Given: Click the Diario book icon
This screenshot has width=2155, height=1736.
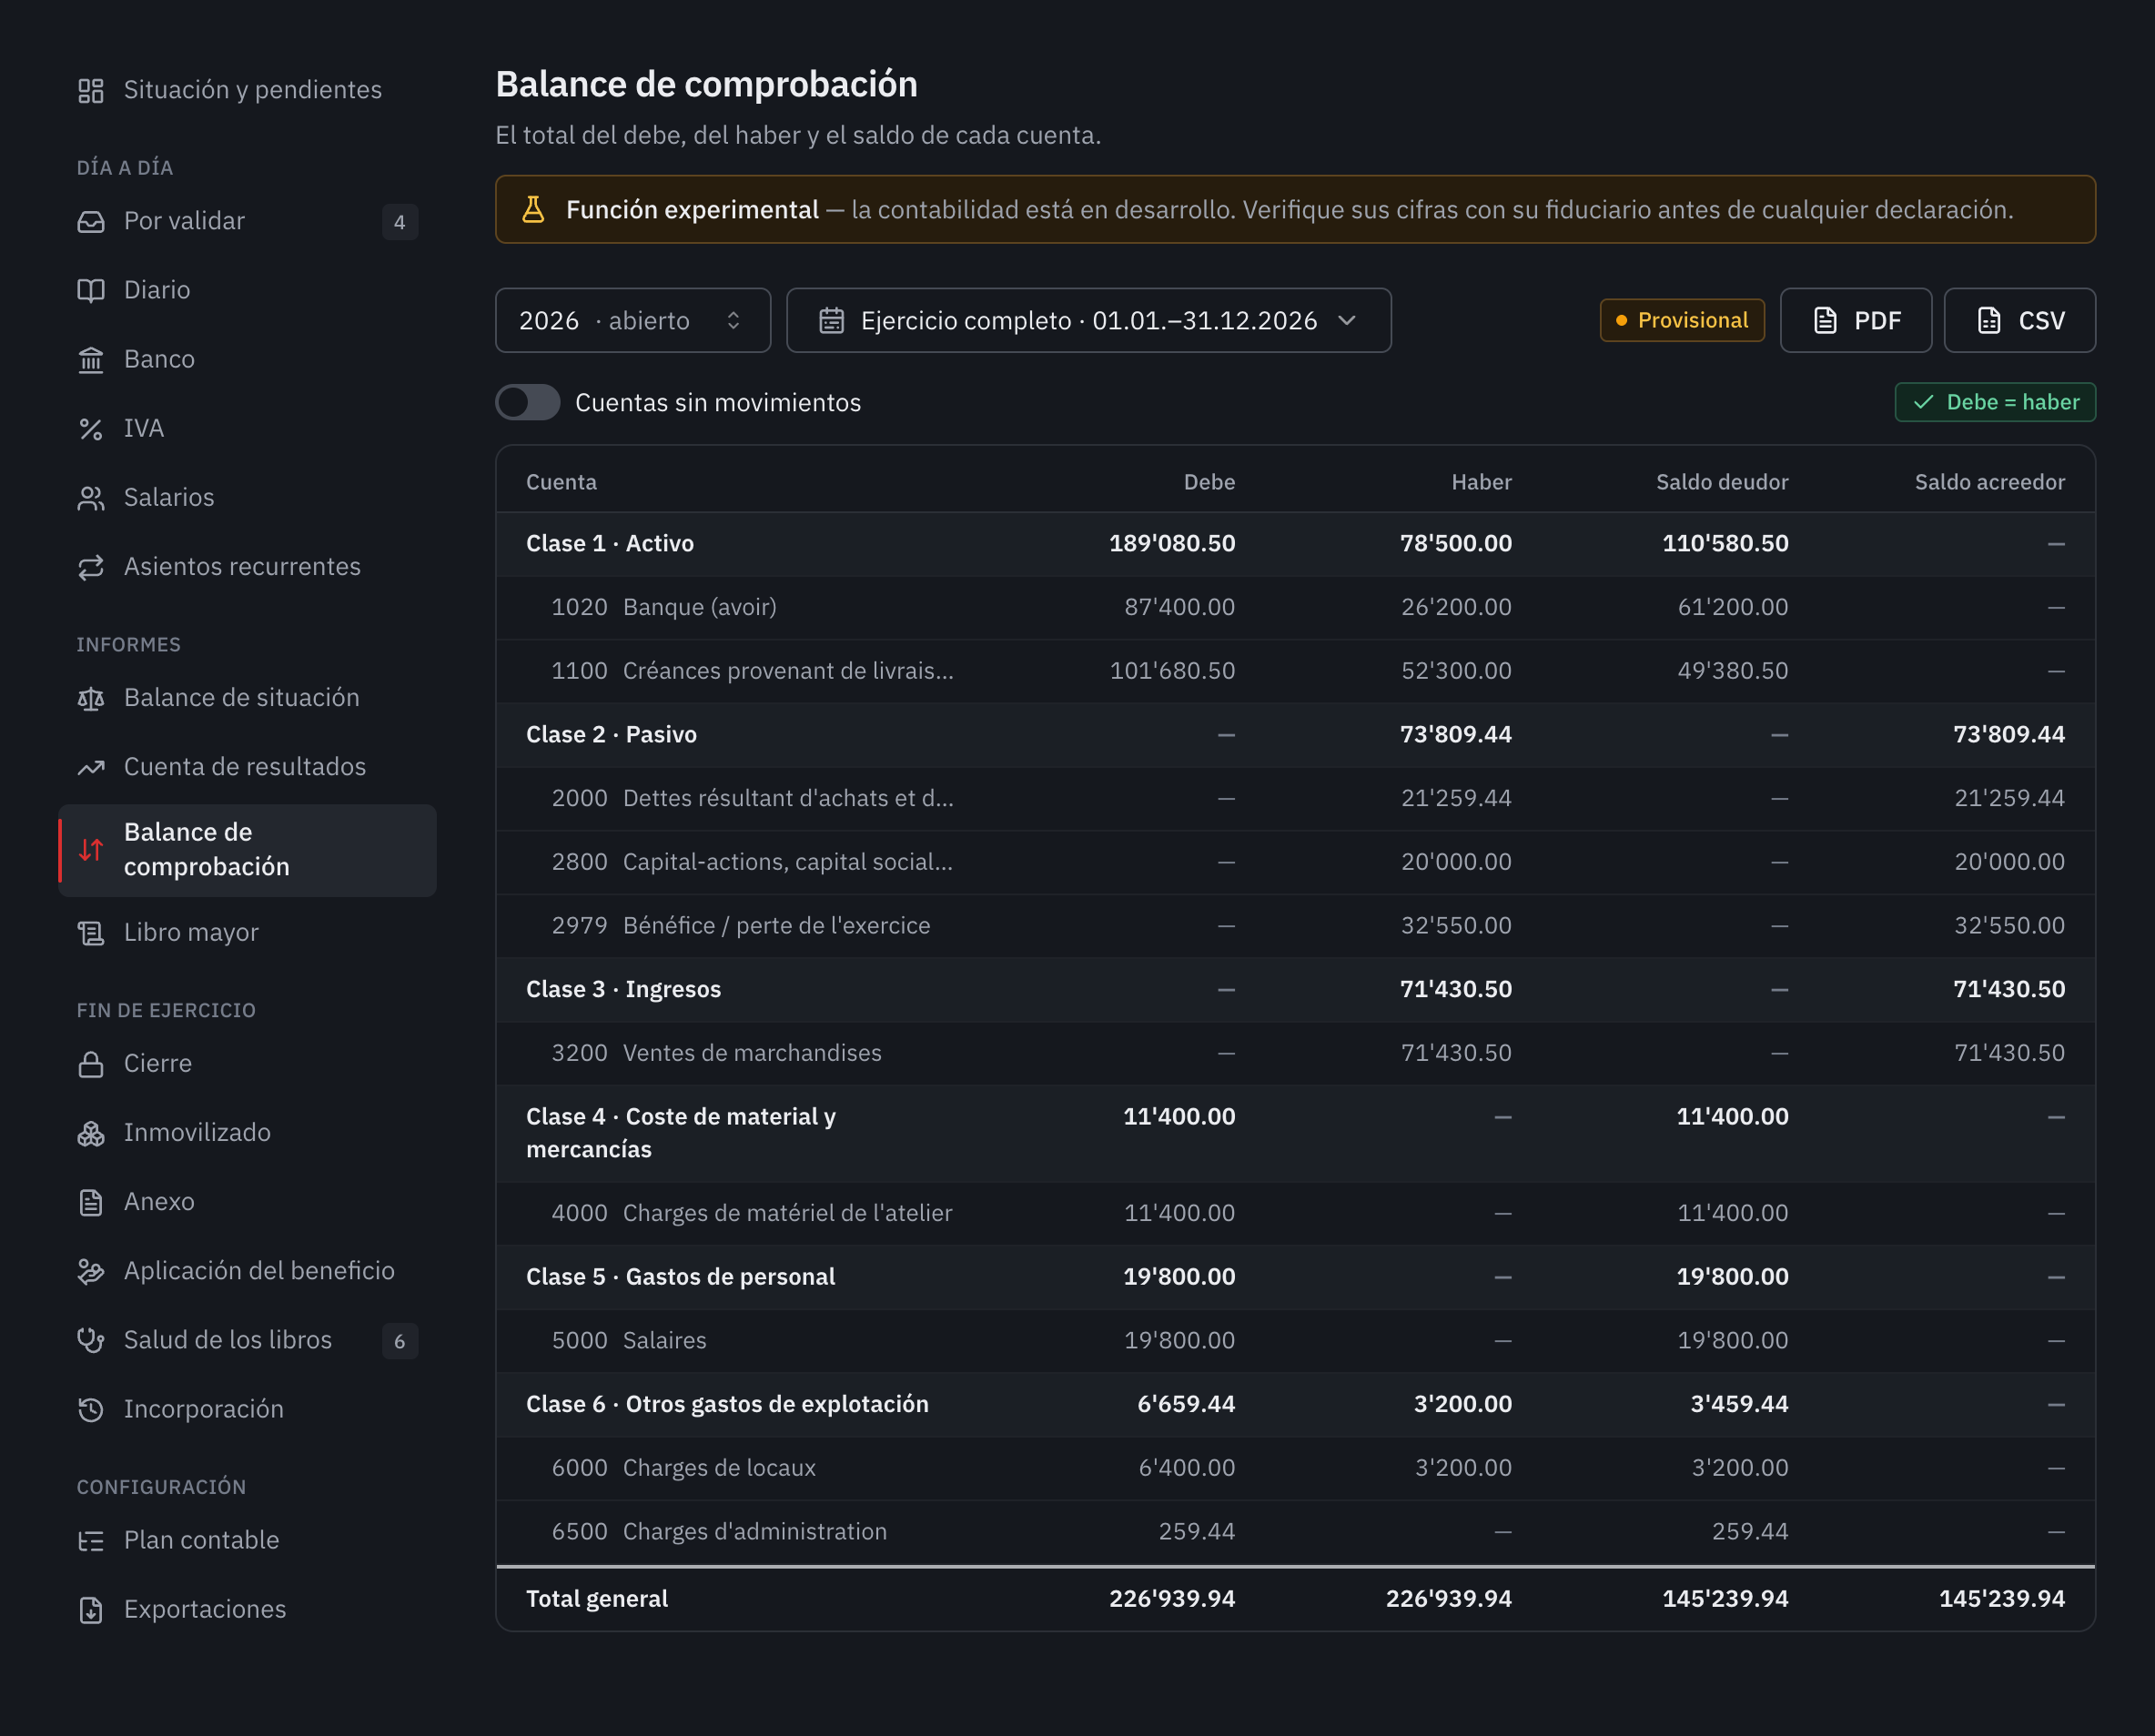Looking at the screenshot, I should click(91, 291).
